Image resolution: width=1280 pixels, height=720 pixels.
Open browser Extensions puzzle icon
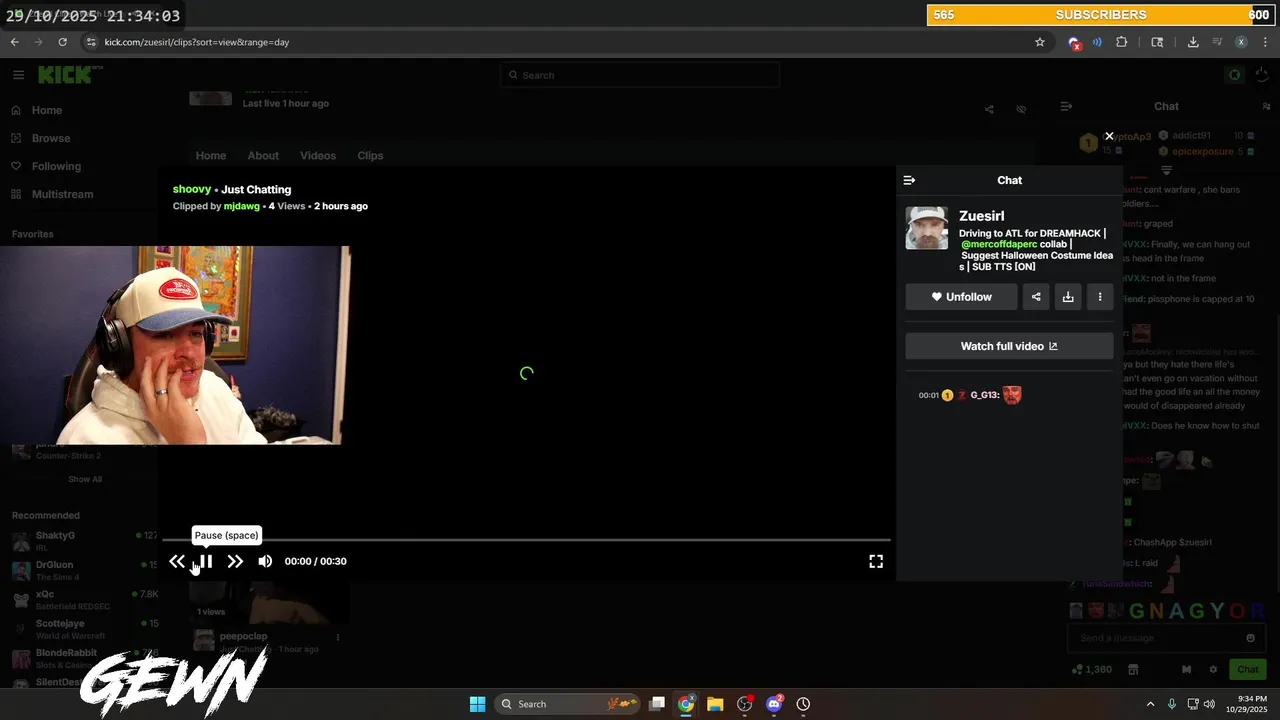coord(1121,42)
